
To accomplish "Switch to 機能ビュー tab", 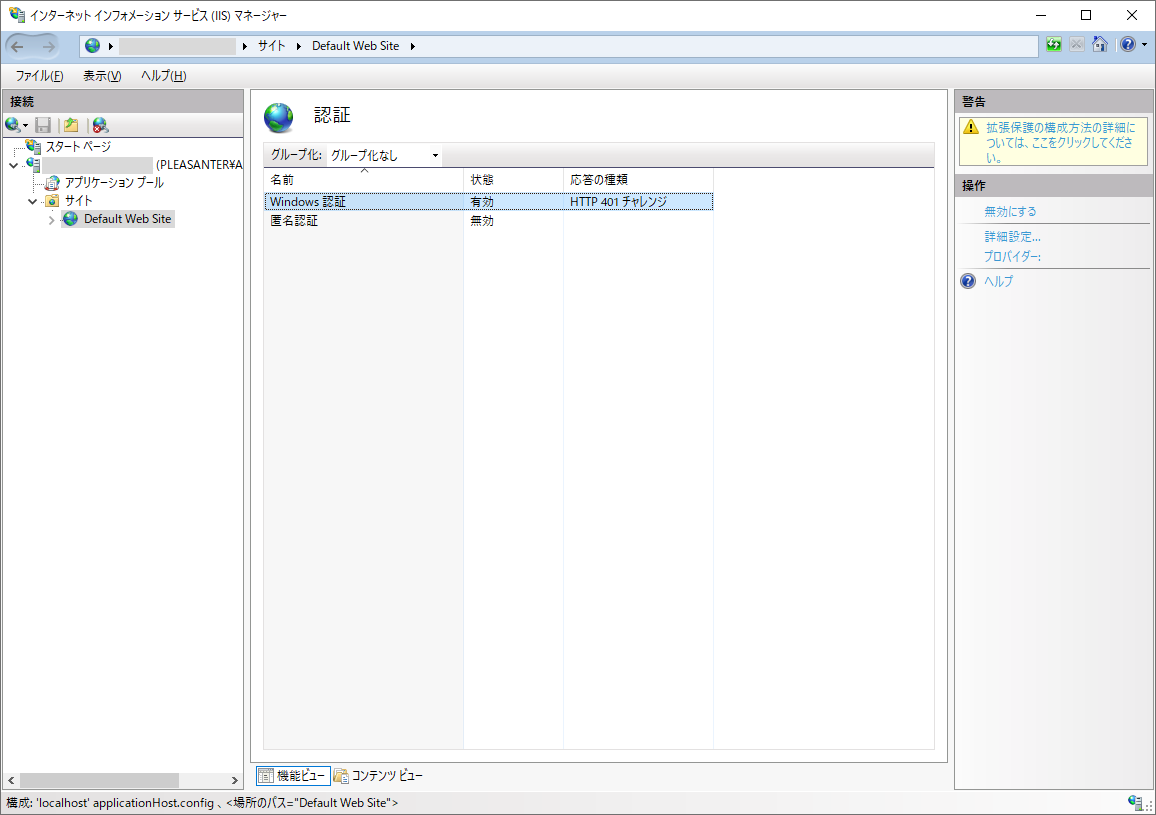I will click(x=293, y=776).
